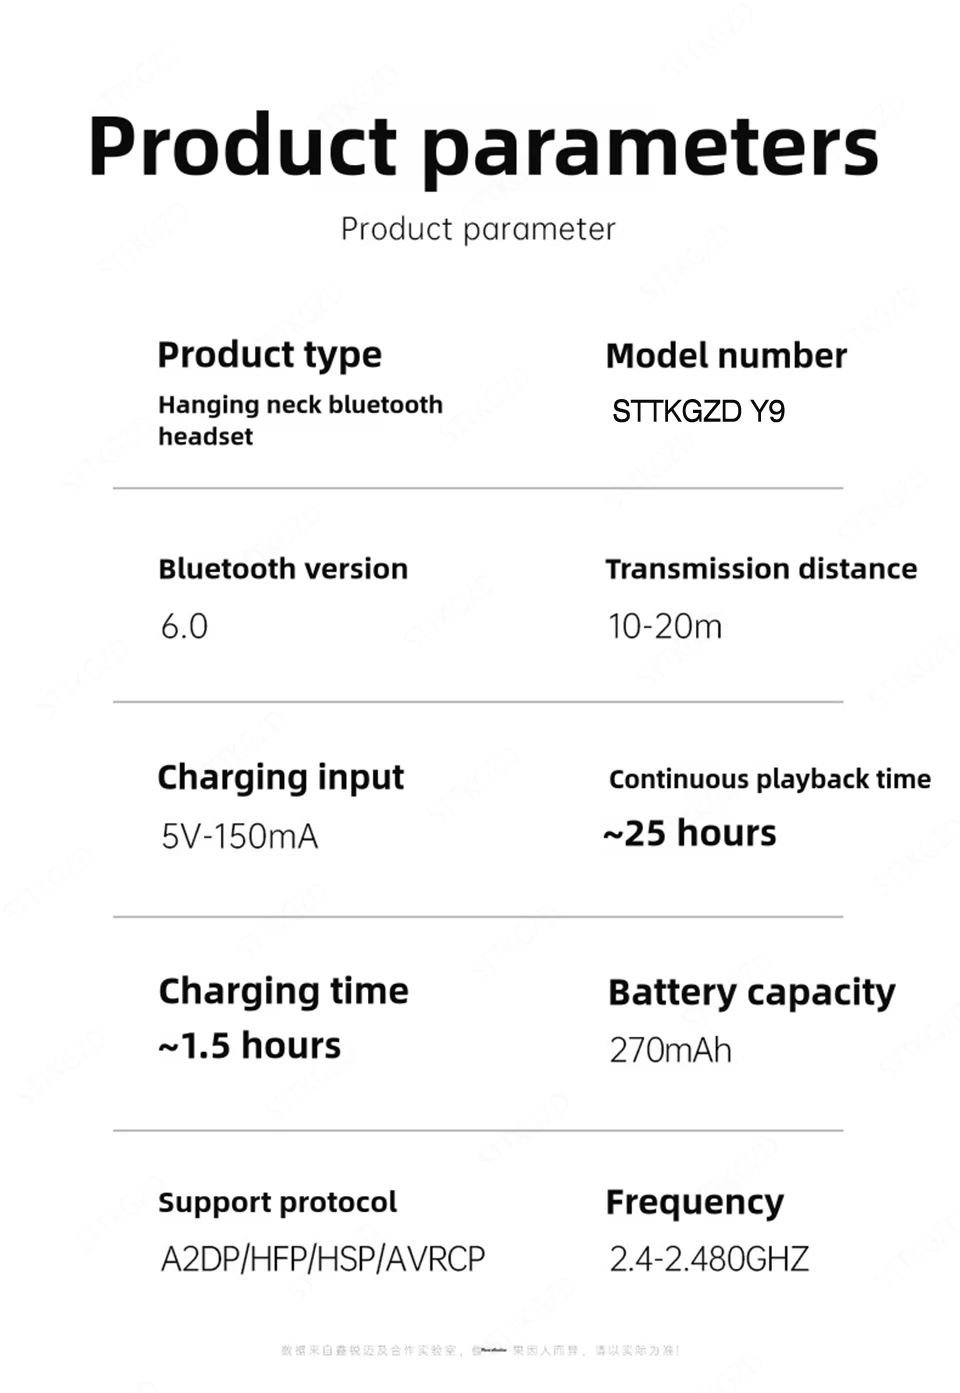Click the model value "STTKGZD Y9"
This screenshot has width=960, height=1393.
click(698, 411)
